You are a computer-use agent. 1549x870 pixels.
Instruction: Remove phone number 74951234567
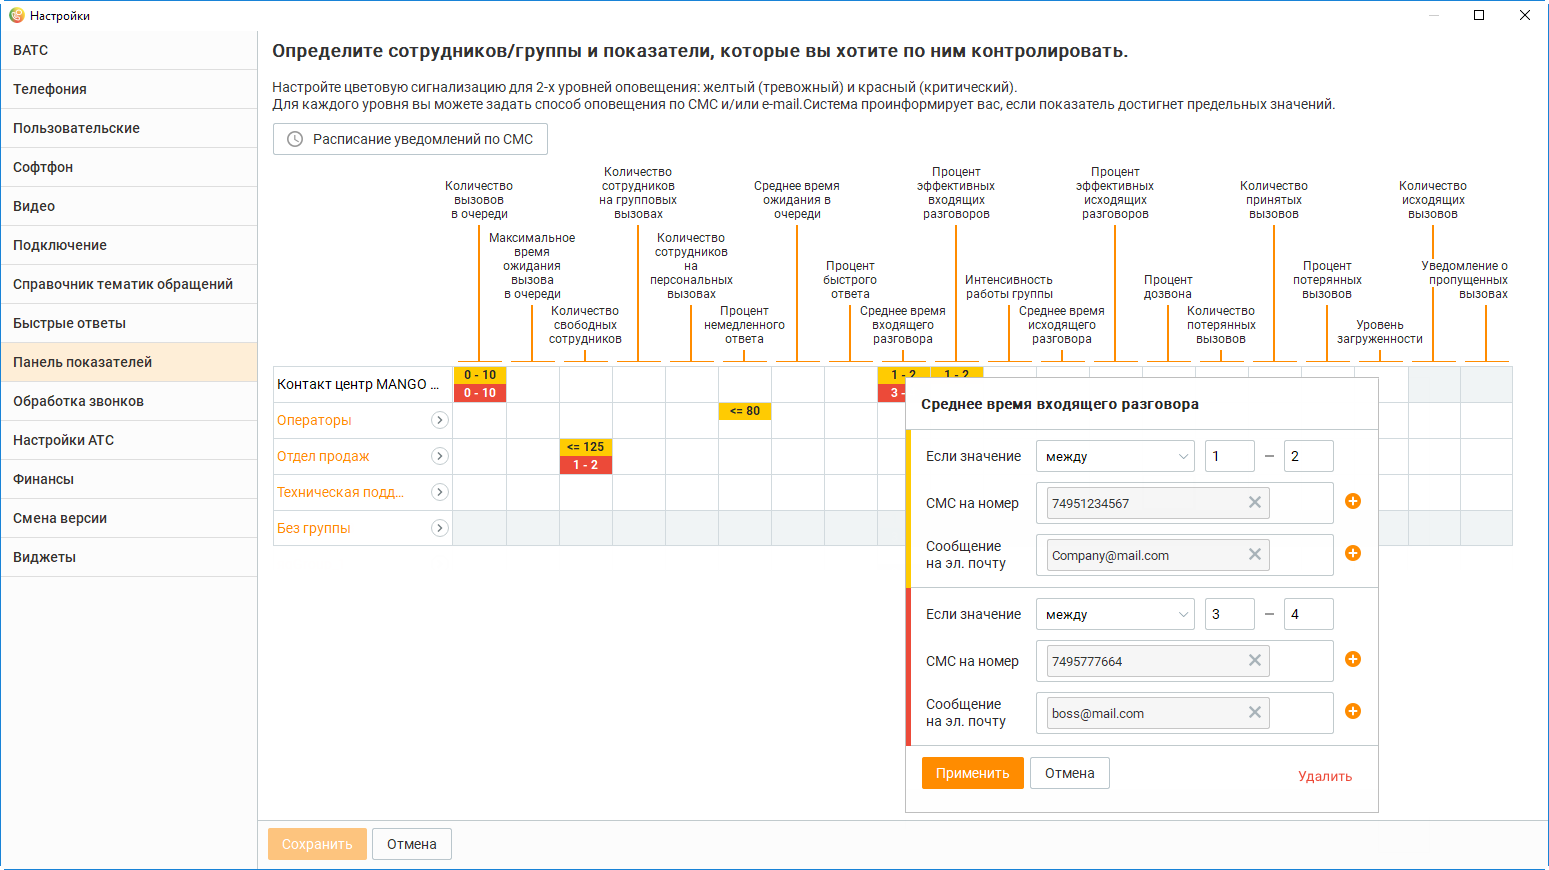point(1255,502)
